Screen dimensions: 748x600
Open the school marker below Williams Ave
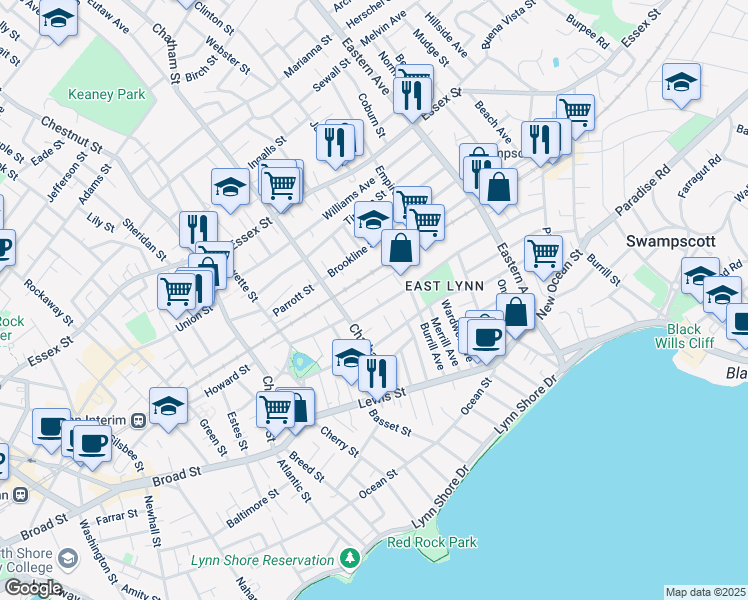point(374,220)
